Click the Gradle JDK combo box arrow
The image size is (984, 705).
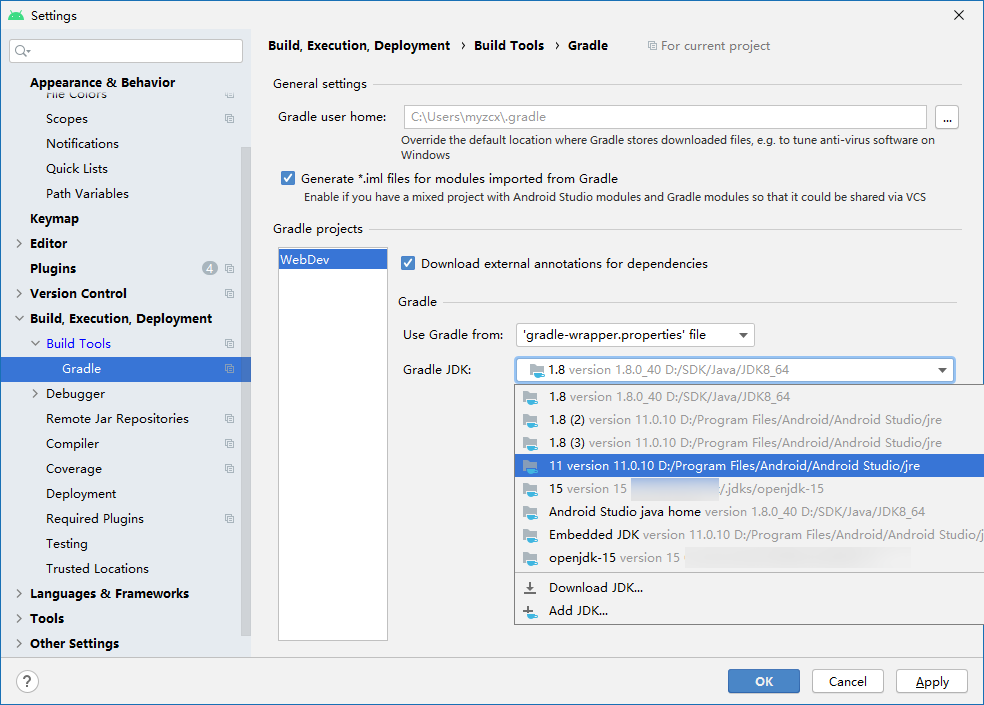[942, 370]
